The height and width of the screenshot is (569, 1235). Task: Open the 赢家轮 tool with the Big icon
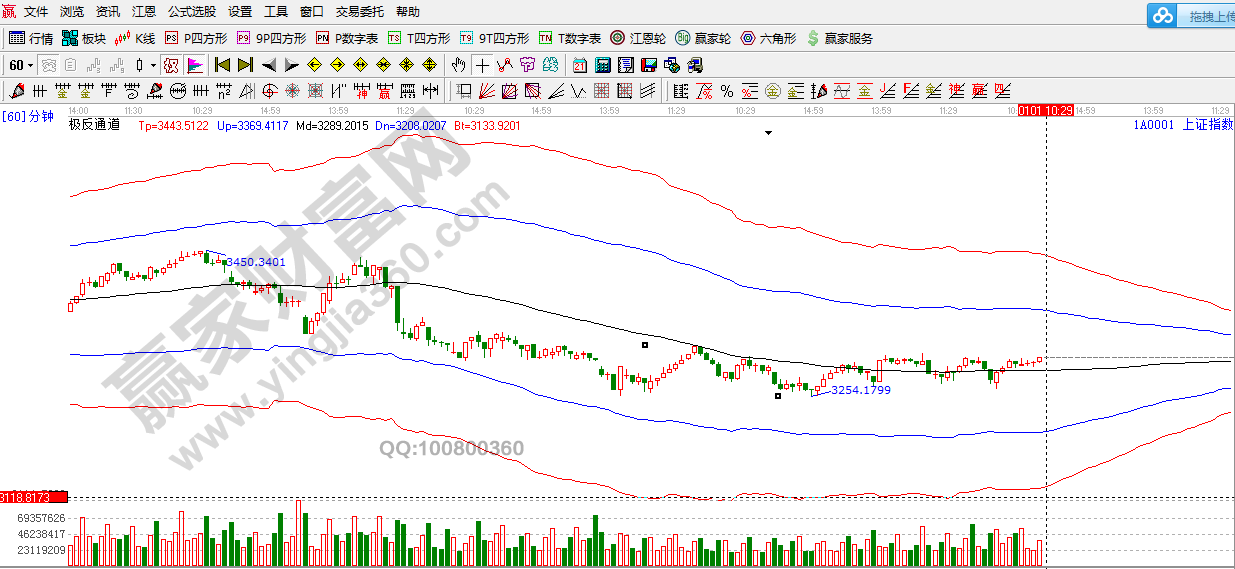pyautogui.click(x=702, y=38)
